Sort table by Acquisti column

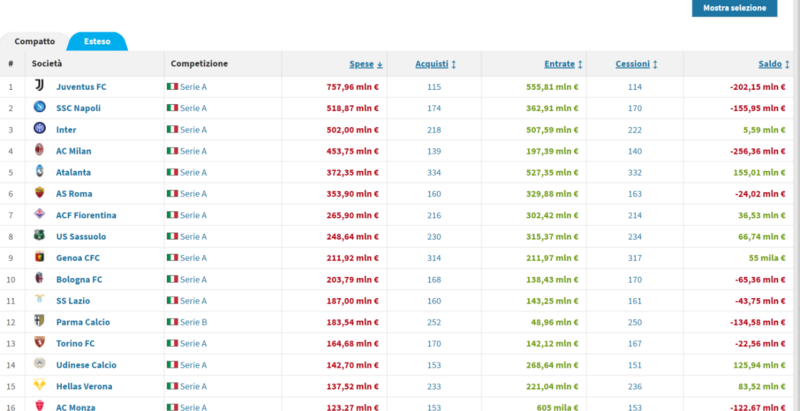(x=435, y=64)
